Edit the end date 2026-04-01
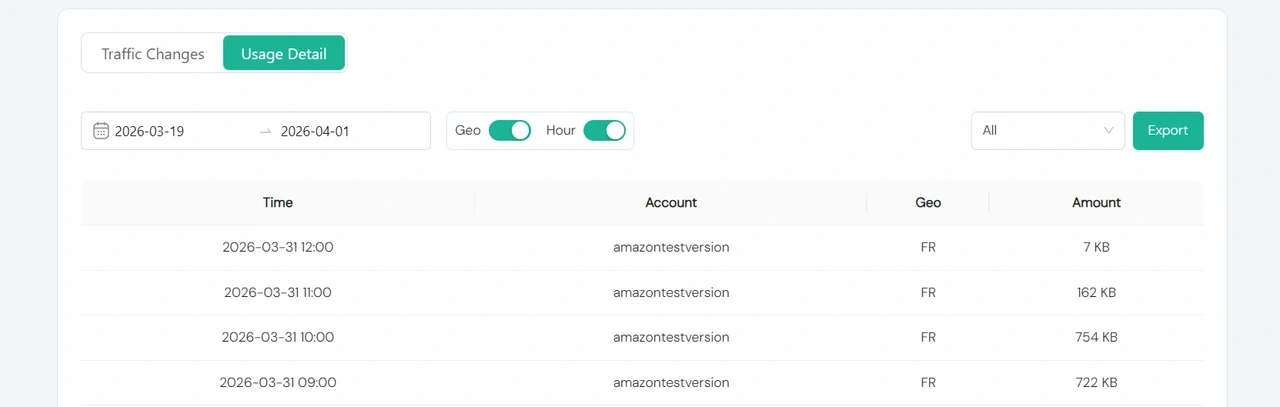This screenshot has width=1280, height=407. [x=315, y=131]
